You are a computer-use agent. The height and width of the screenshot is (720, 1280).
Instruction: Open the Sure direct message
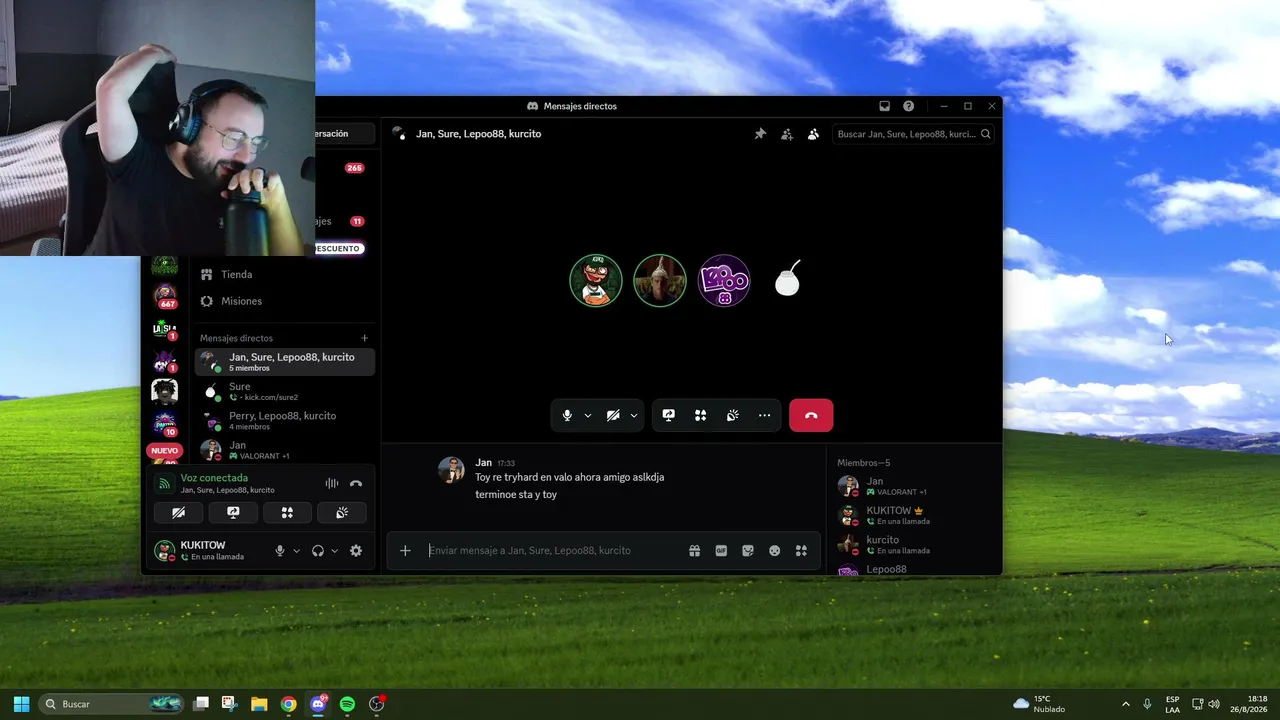(x=285, y=391)
